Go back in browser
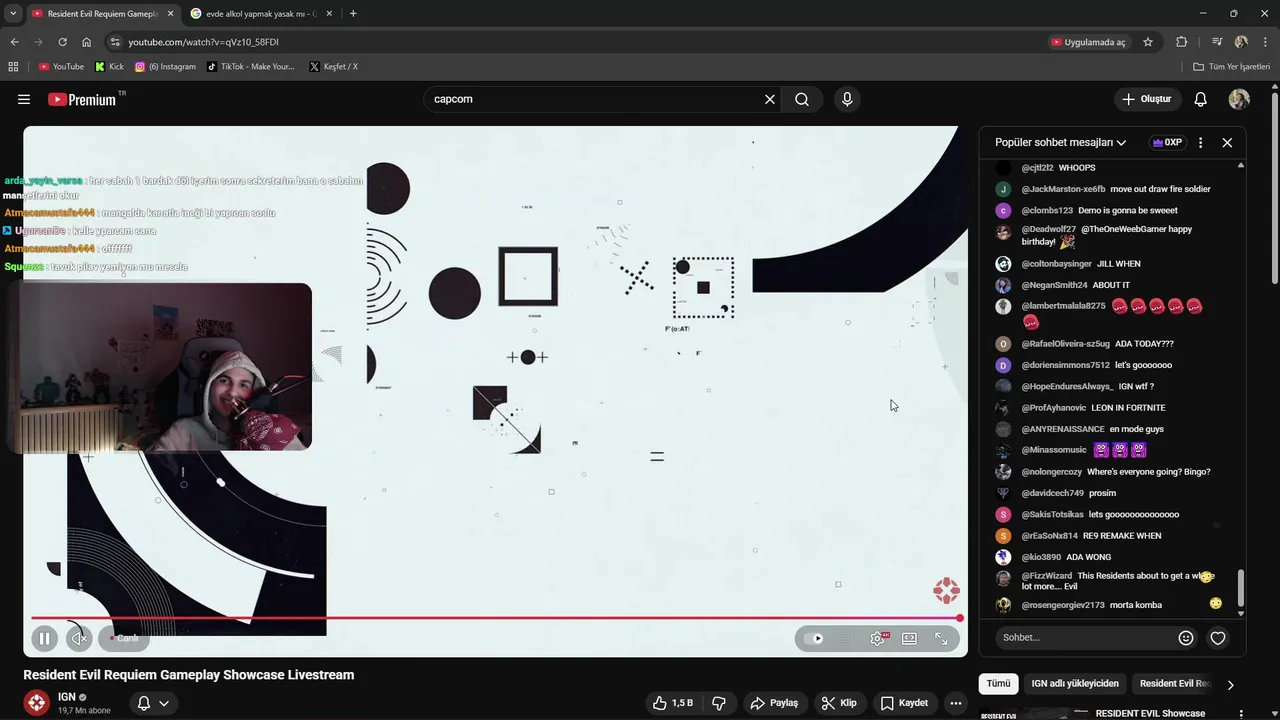The width and height of the screenshot is (1280, 720). pos(14,42)
